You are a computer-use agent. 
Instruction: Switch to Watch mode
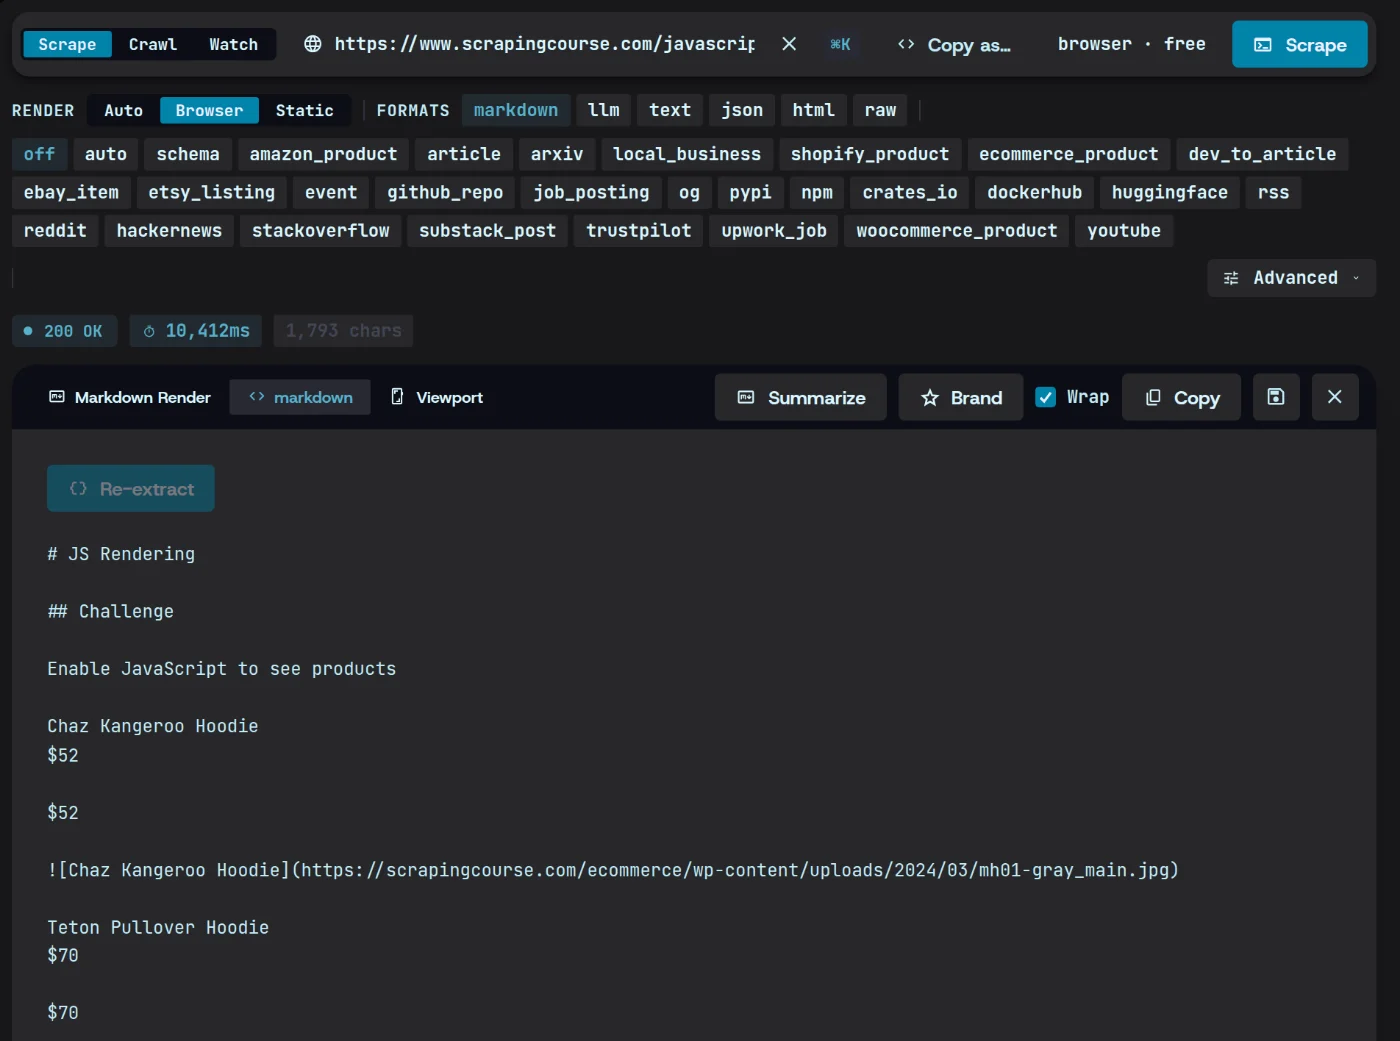(x=233, y=44)
